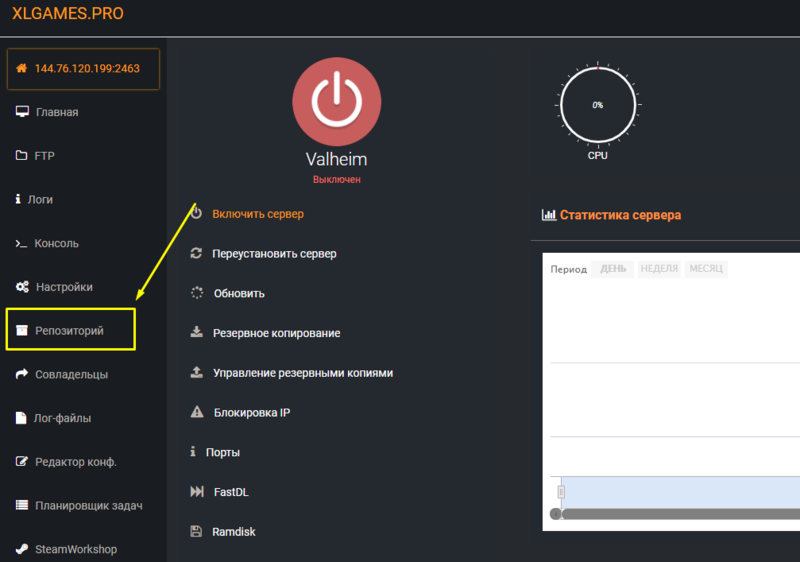Click the FTP folder icon

coord(22,156)
